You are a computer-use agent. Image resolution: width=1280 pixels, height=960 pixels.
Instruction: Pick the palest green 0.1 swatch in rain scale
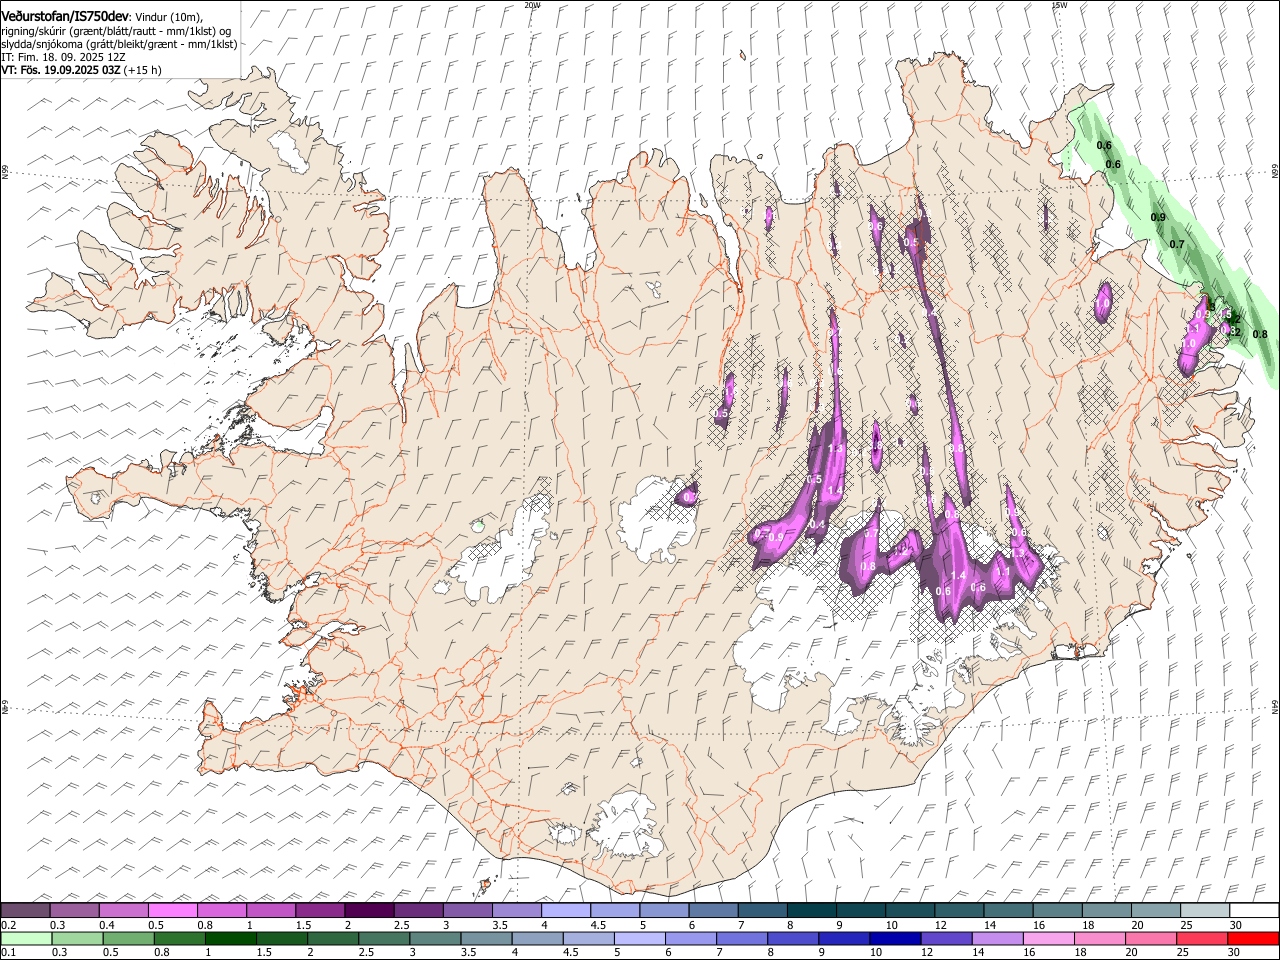click(x=27, y=939)
